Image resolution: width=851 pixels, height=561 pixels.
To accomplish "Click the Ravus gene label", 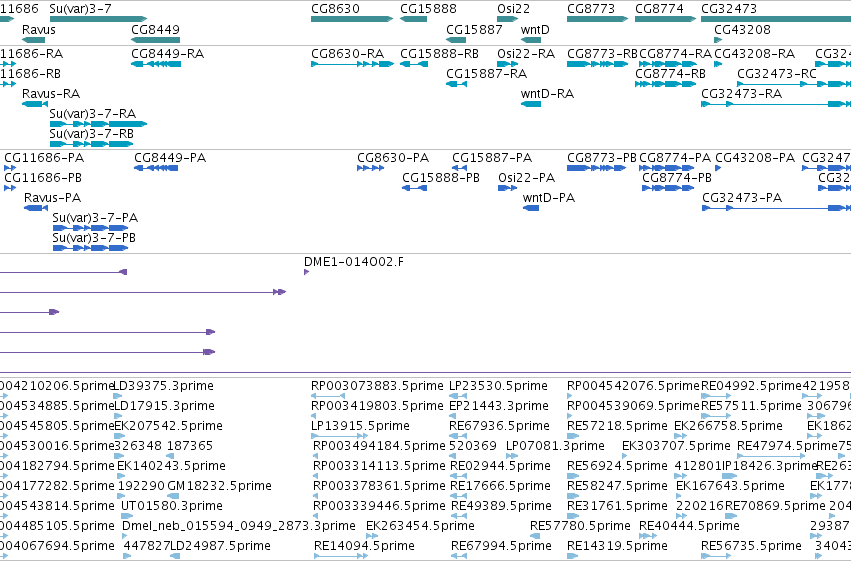I will click(39, 29).
